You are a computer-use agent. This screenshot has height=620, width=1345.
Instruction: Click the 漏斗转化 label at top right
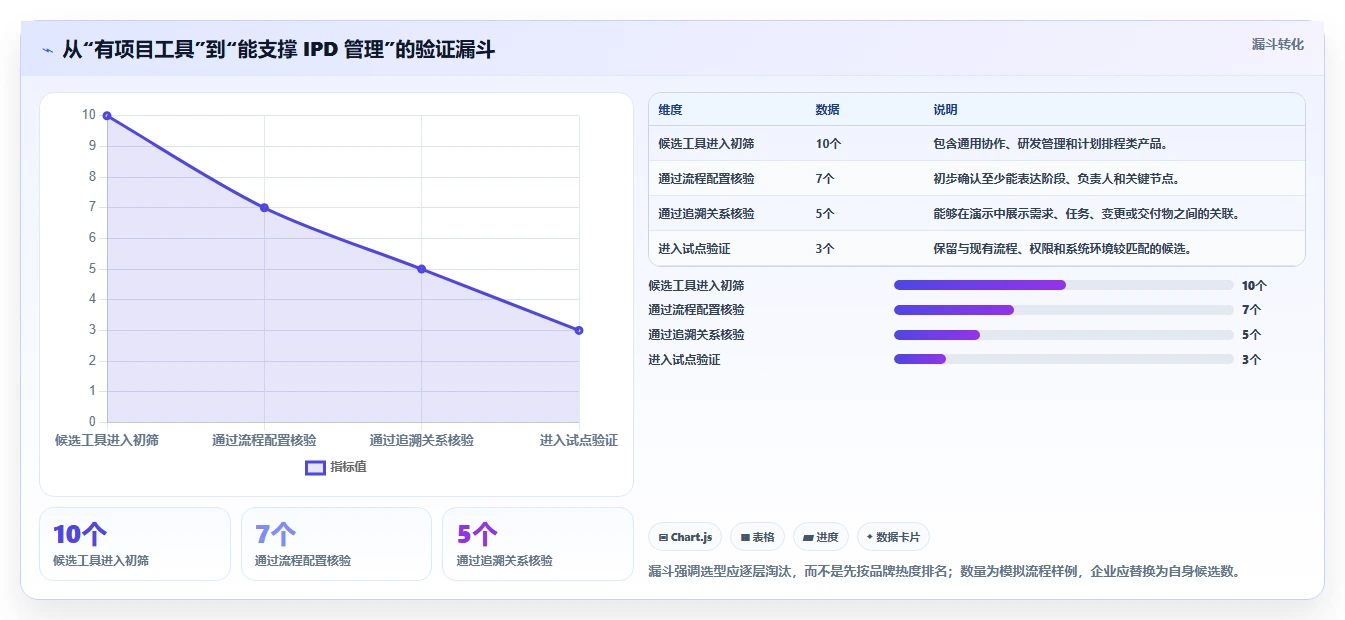point(1278,44)
